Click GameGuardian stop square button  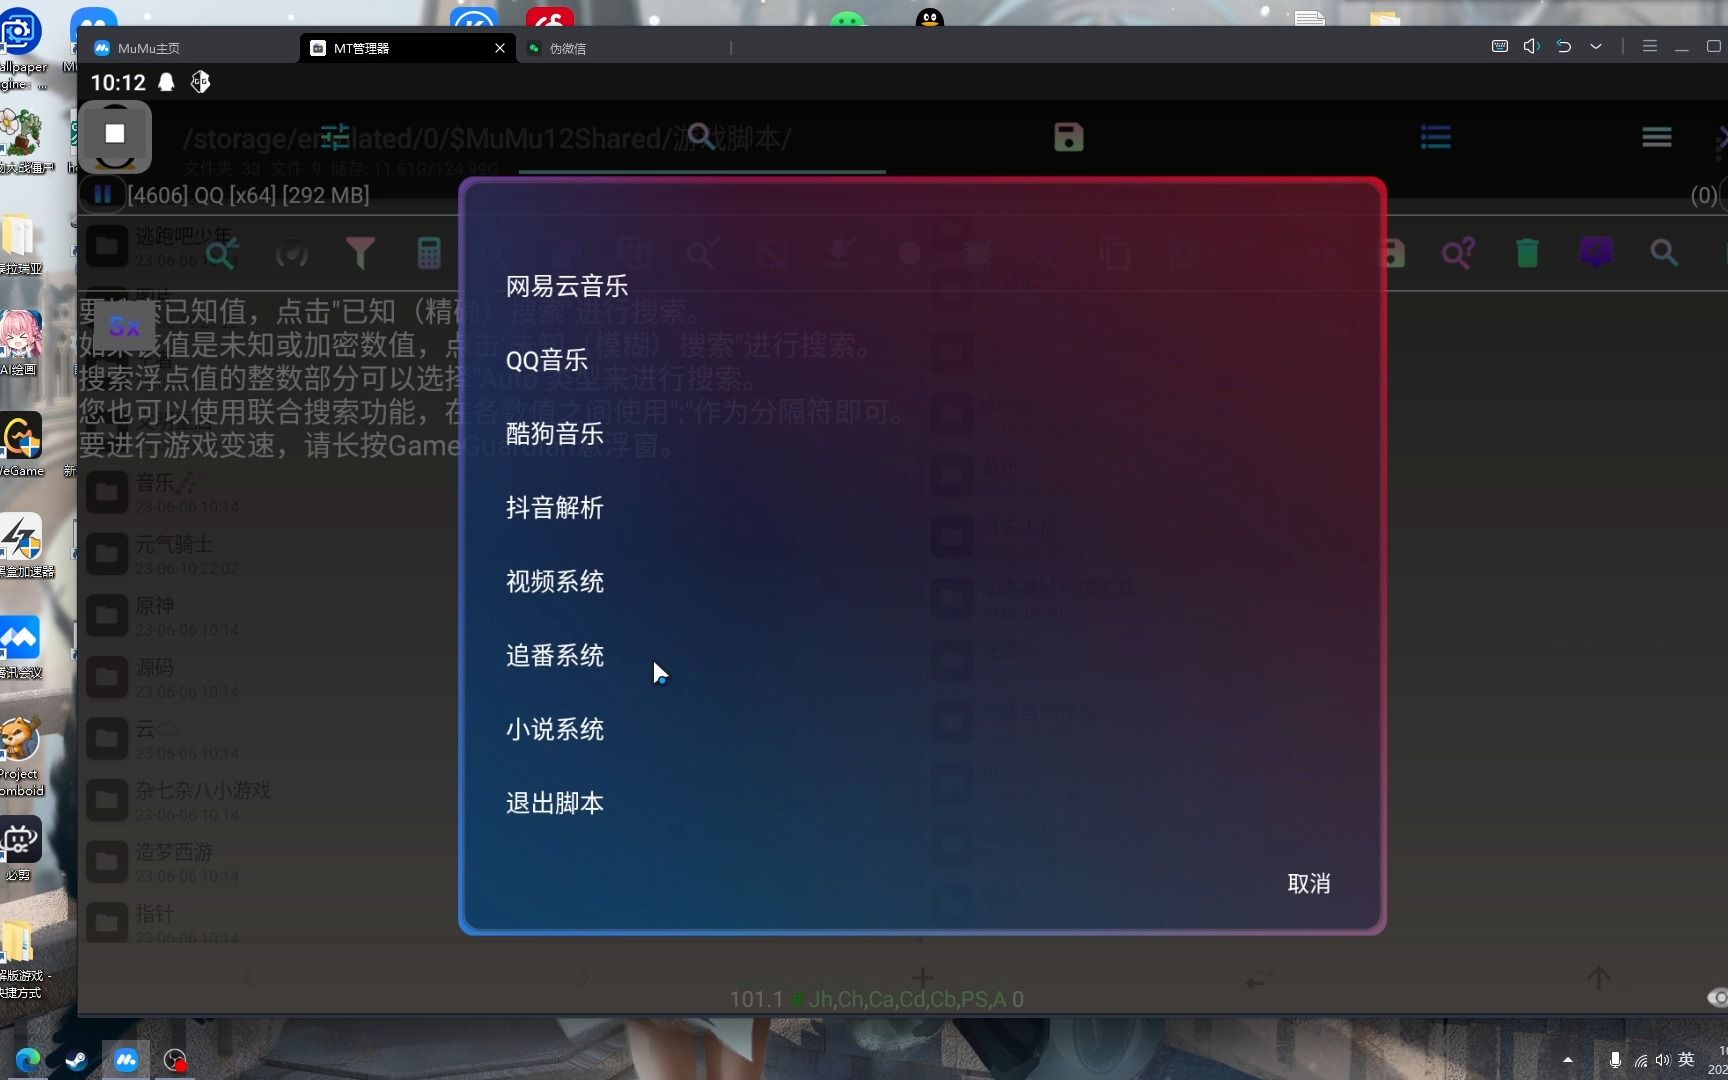pyautogui.click(x=115, y=134)
